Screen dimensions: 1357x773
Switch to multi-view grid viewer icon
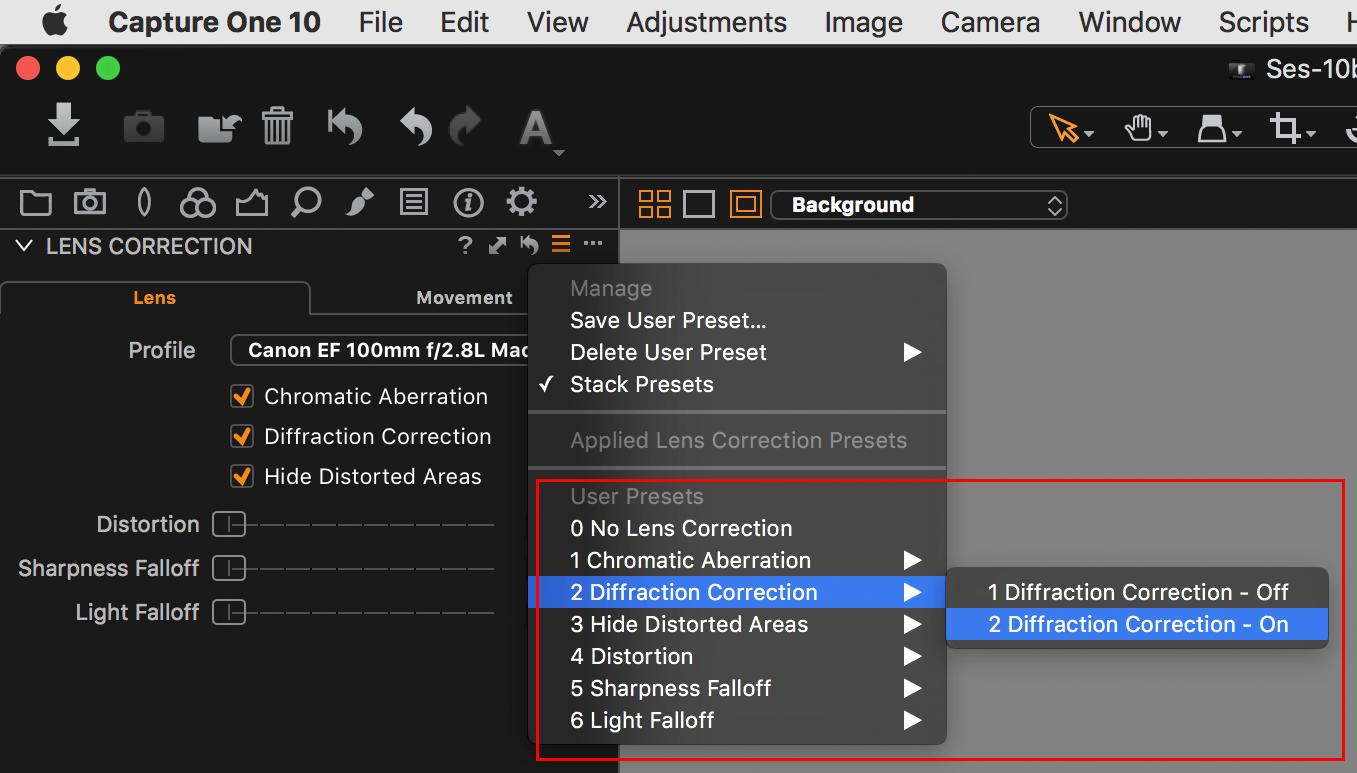654,204
